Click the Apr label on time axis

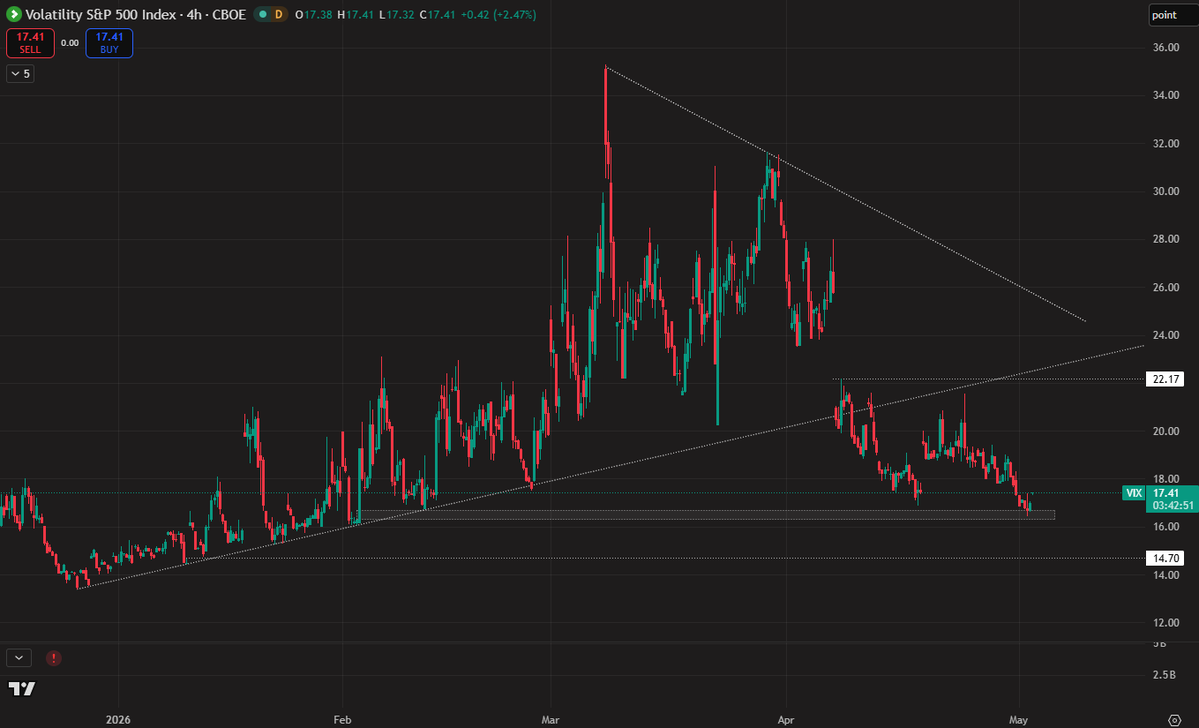coord(785,720)
